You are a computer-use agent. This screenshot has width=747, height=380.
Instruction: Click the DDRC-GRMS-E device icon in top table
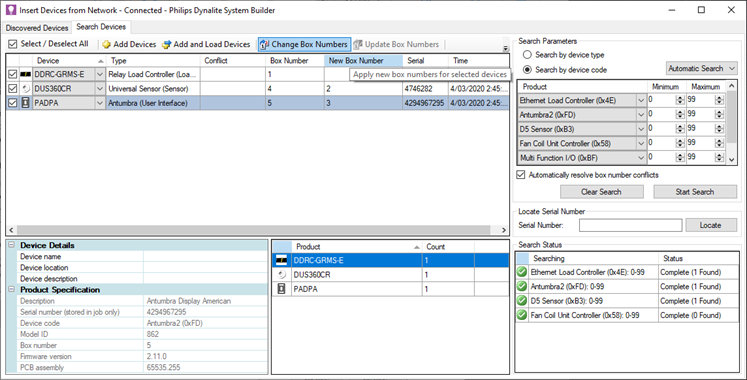tap(26, 74)
